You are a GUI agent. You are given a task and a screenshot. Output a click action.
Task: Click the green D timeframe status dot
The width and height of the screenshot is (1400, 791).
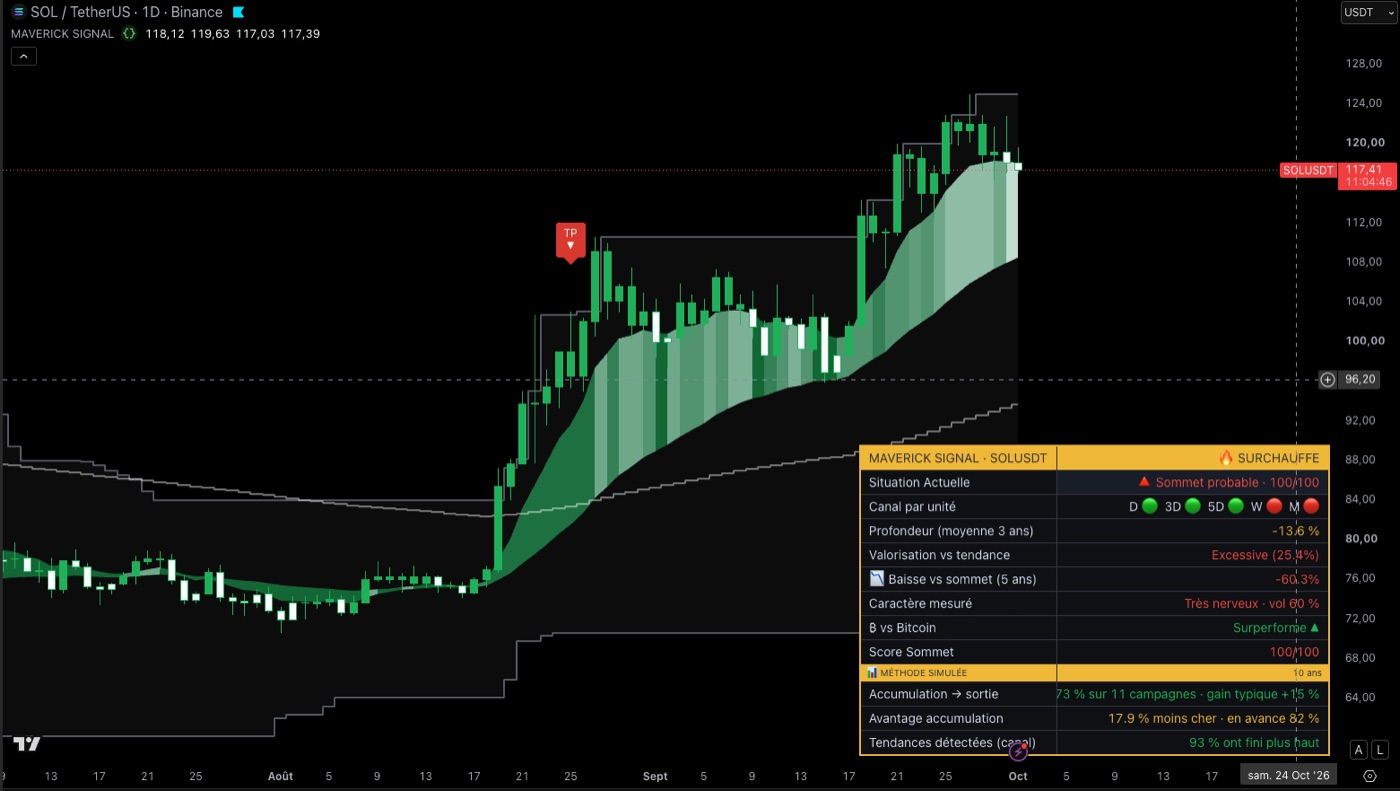click(x=1150, y=507)
